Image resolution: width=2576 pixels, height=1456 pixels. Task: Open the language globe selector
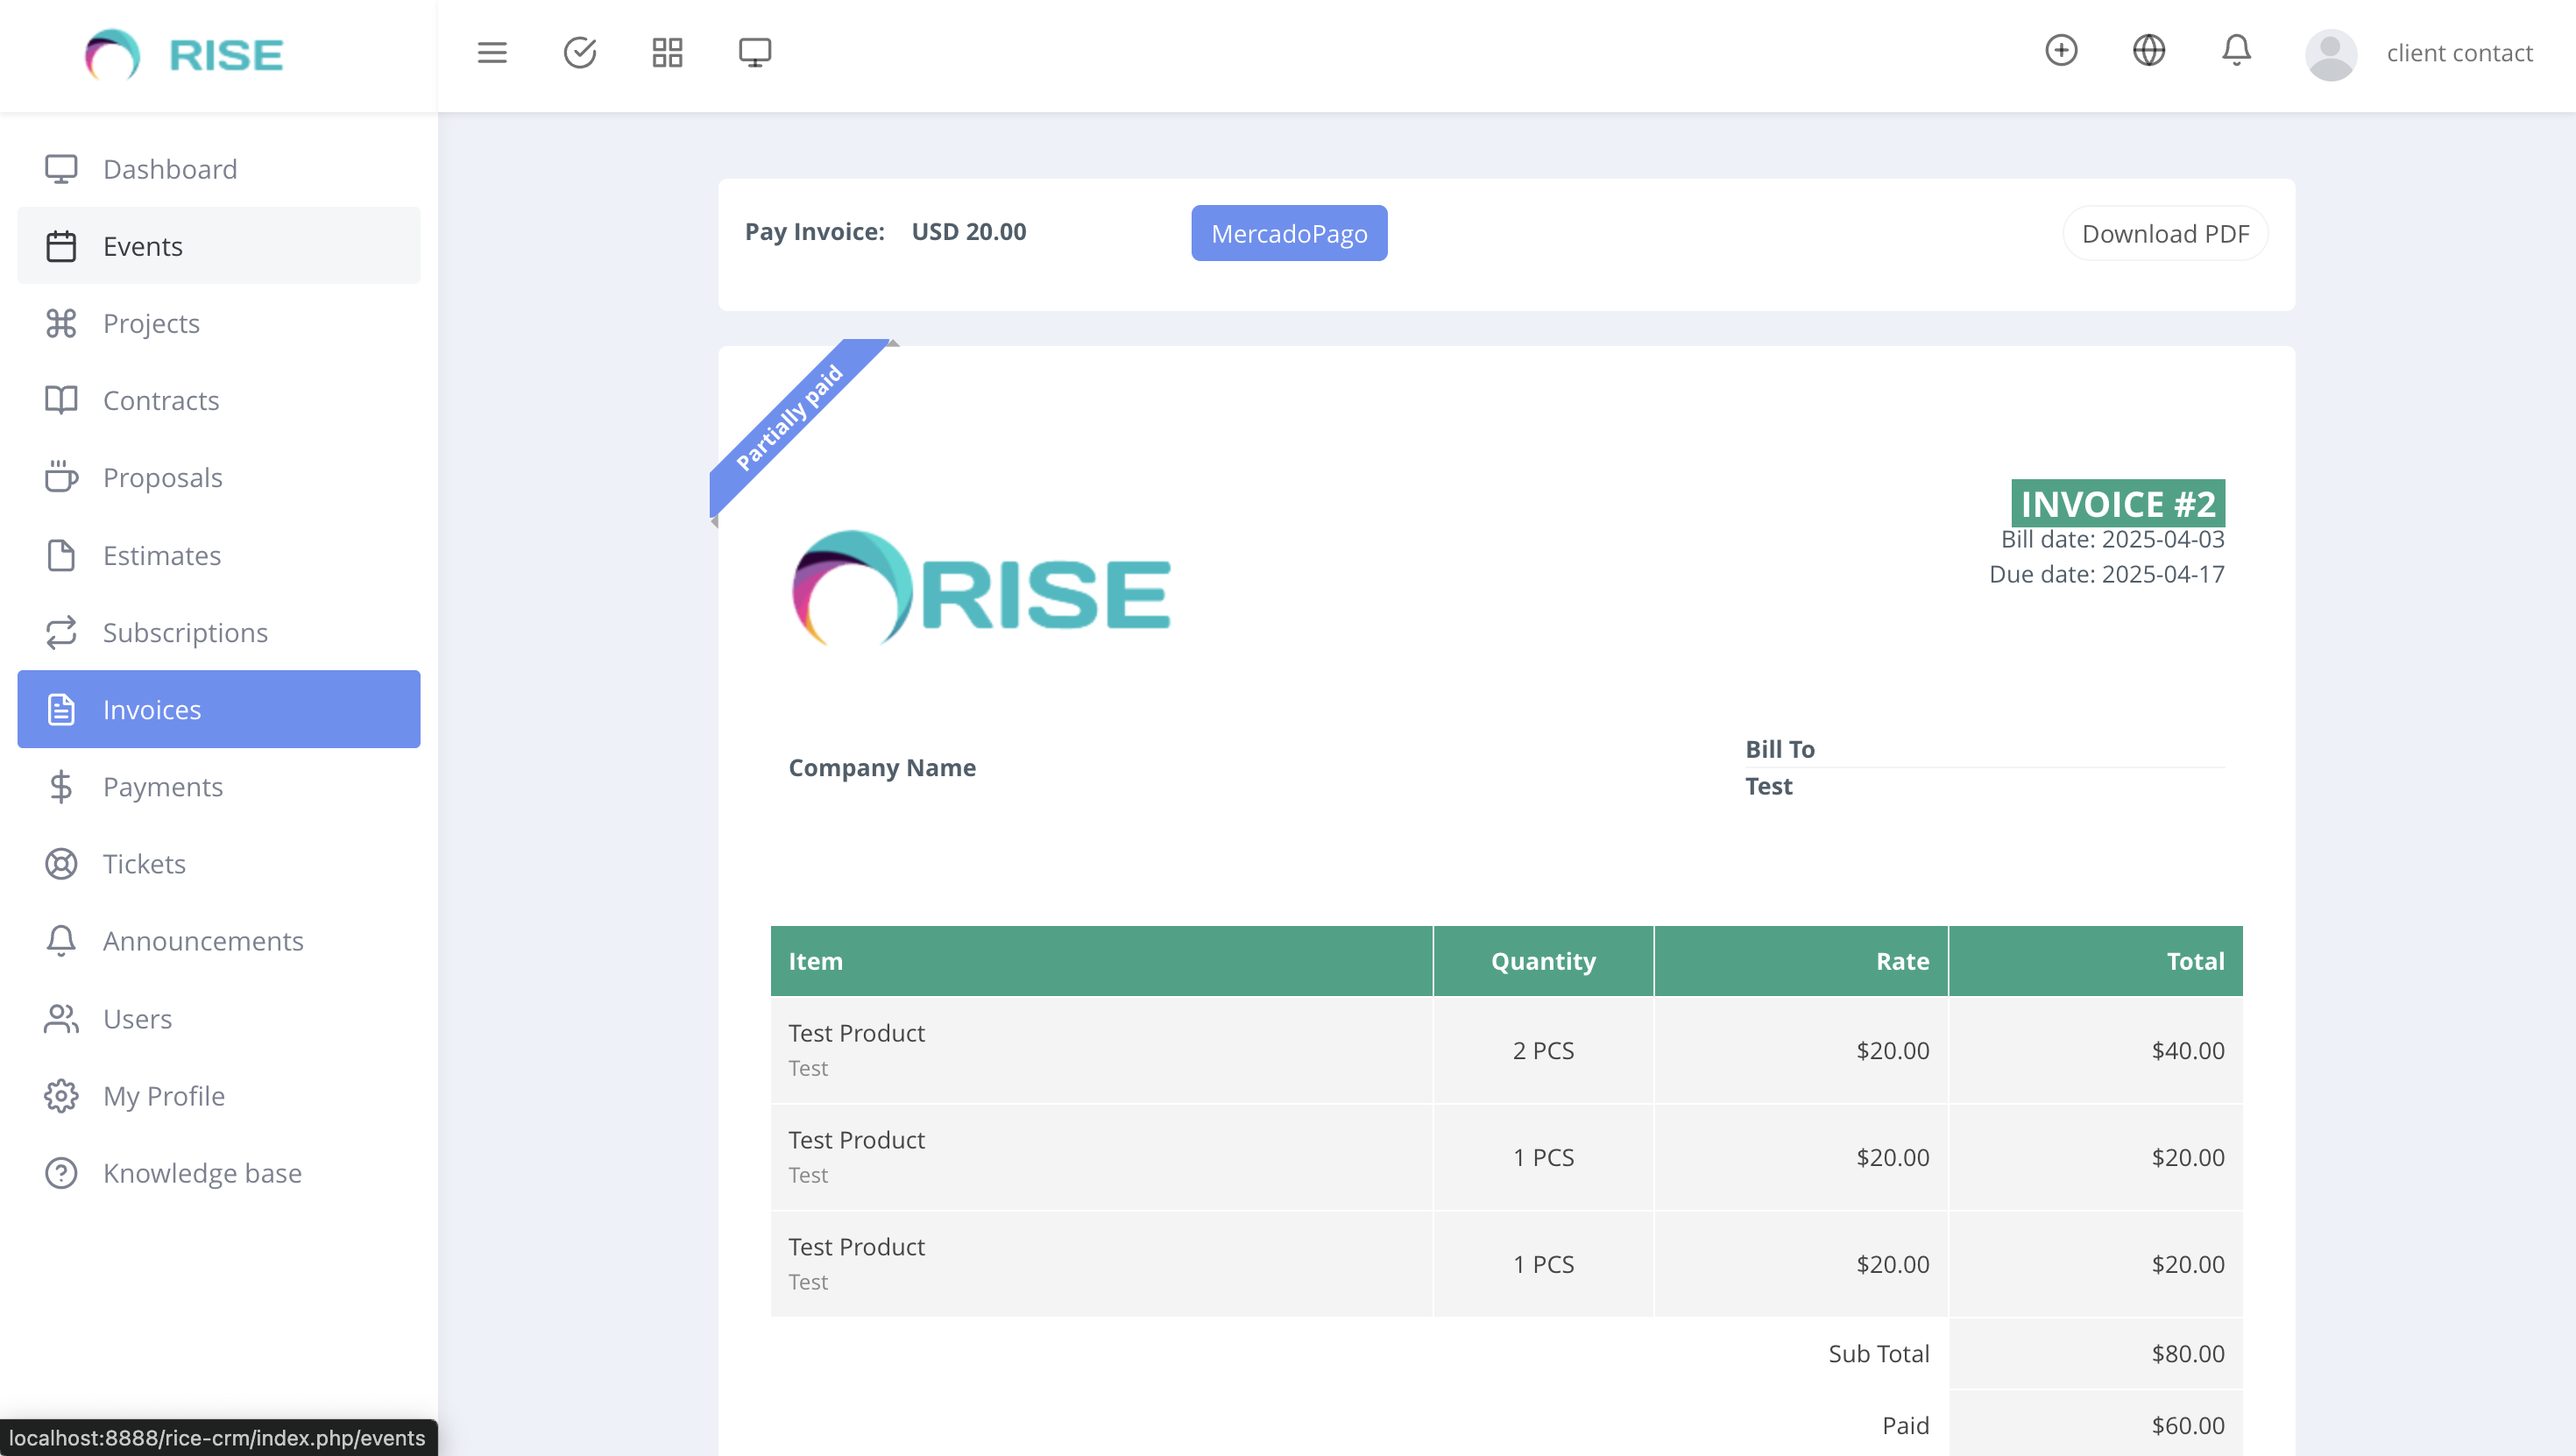coord(2149,50)
